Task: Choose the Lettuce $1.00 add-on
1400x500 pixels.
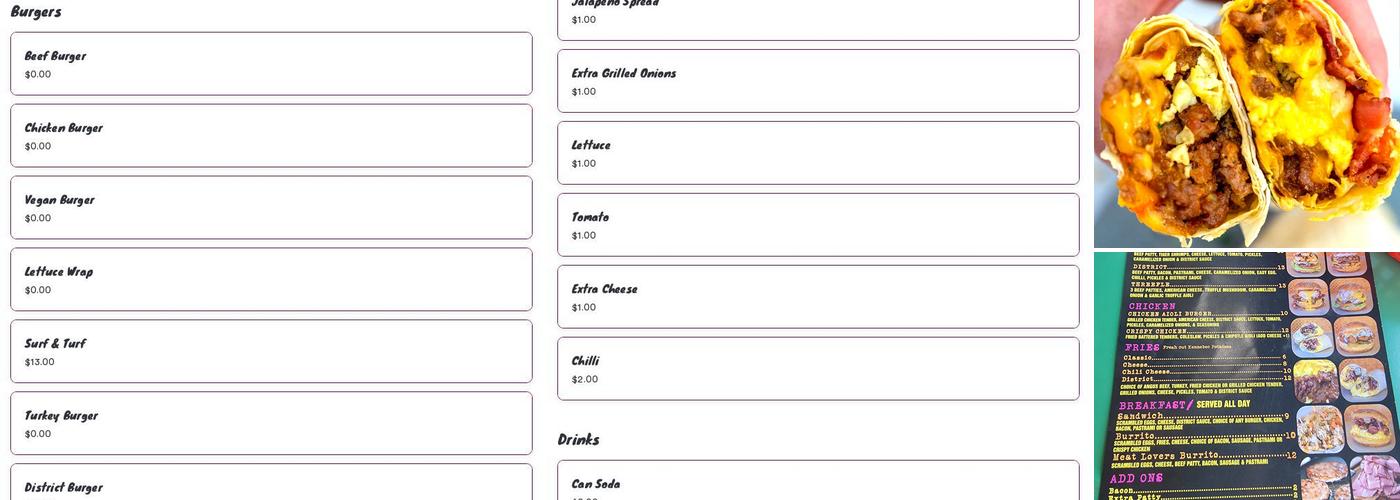Action: click(x=818, y=153)
